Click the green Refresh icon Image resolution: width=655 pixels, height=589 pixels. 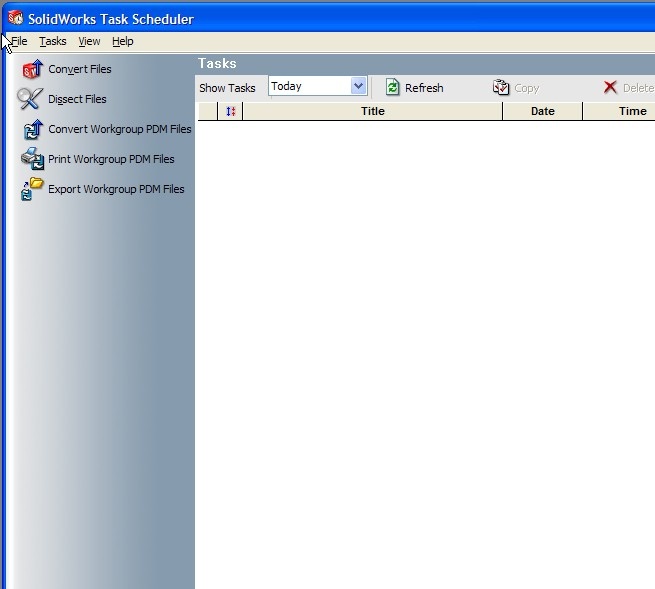pyautogui.click(x=392, y=87)
